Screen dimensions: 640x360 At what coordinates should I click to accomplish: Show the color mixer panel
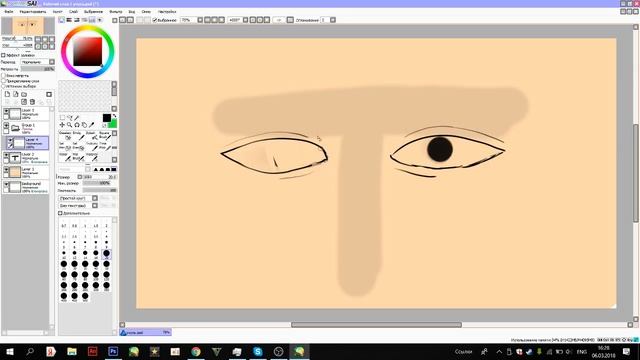click(84, 20)
